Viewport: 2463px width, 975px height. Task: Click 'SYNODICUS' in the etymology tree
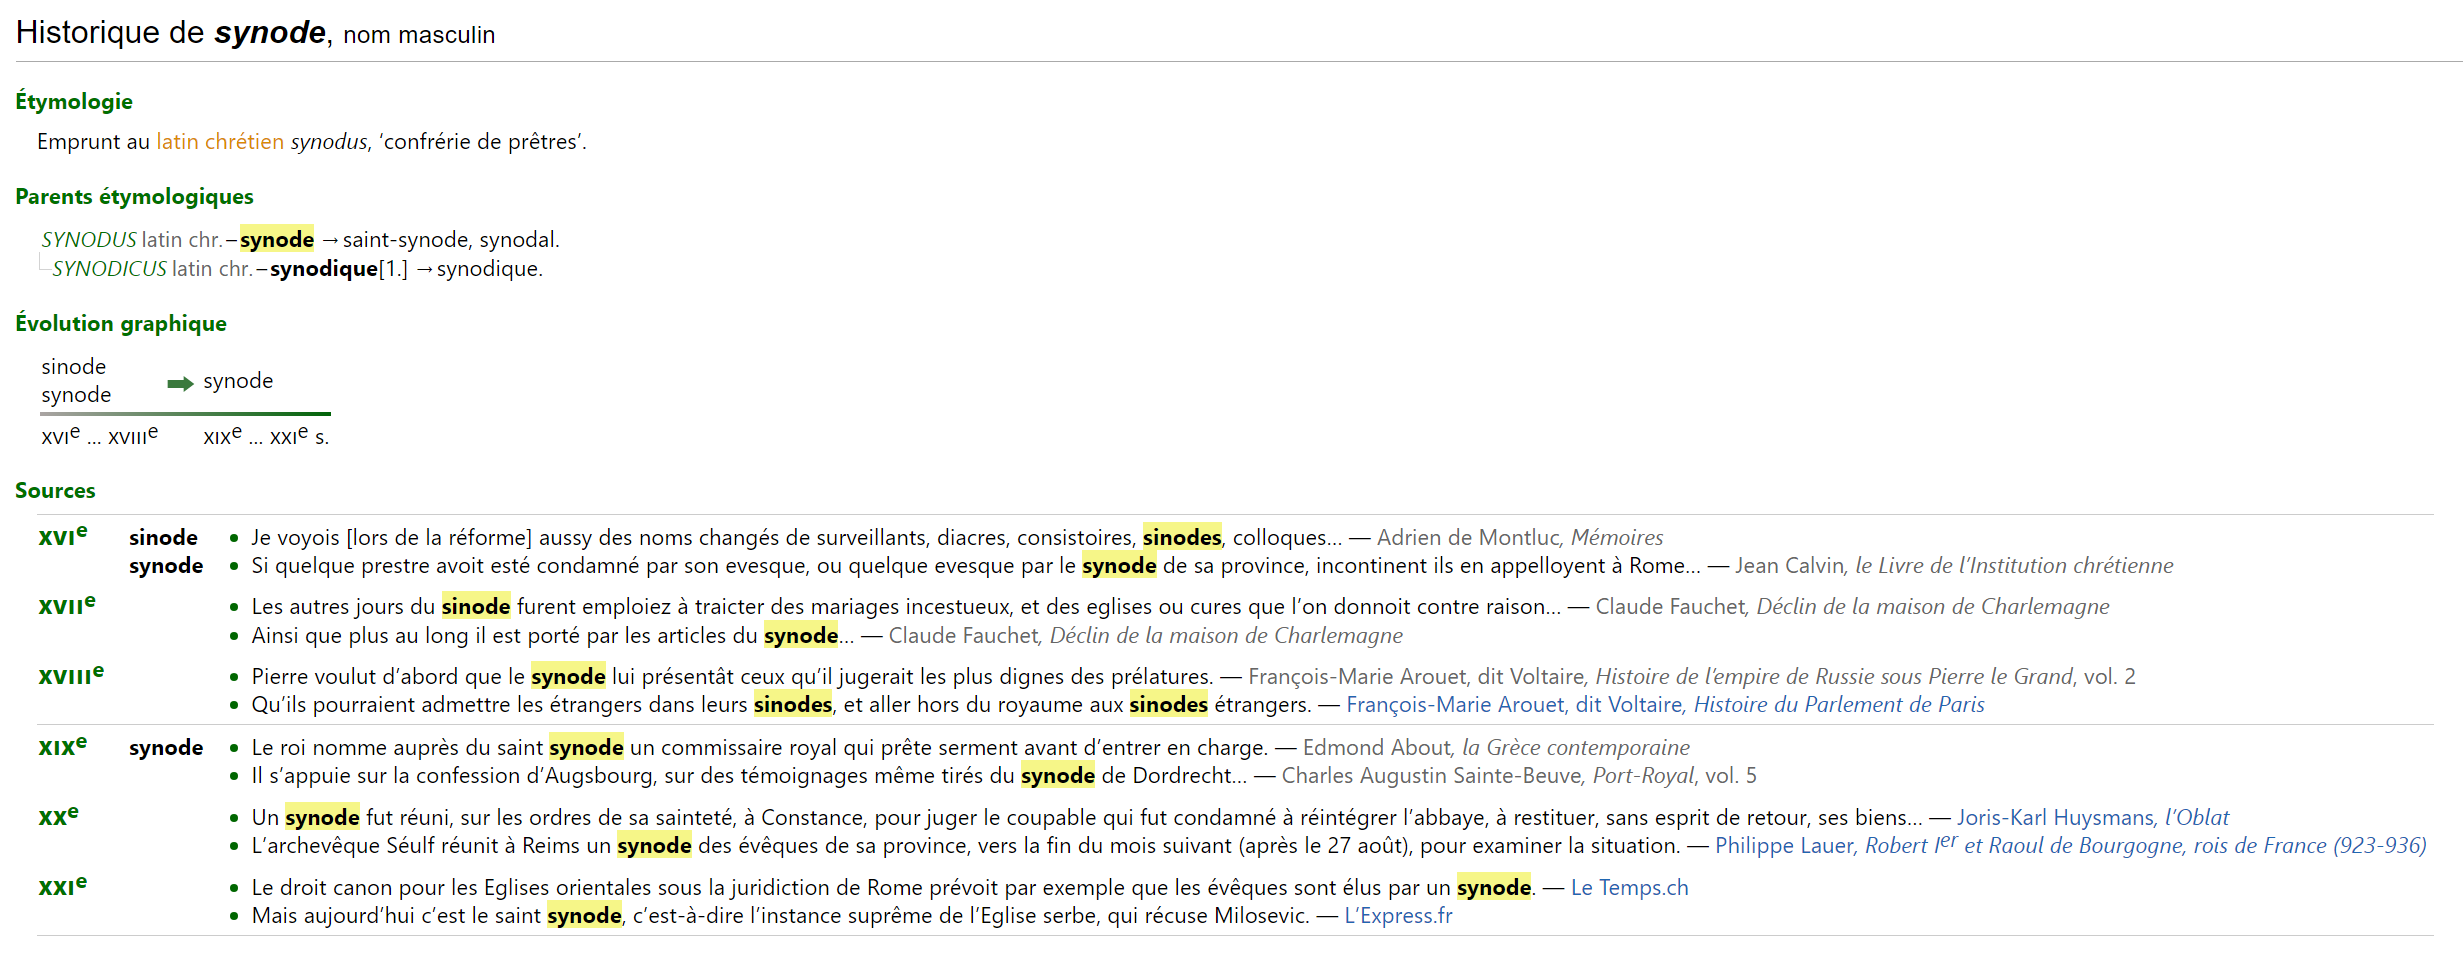pos(109,269)
